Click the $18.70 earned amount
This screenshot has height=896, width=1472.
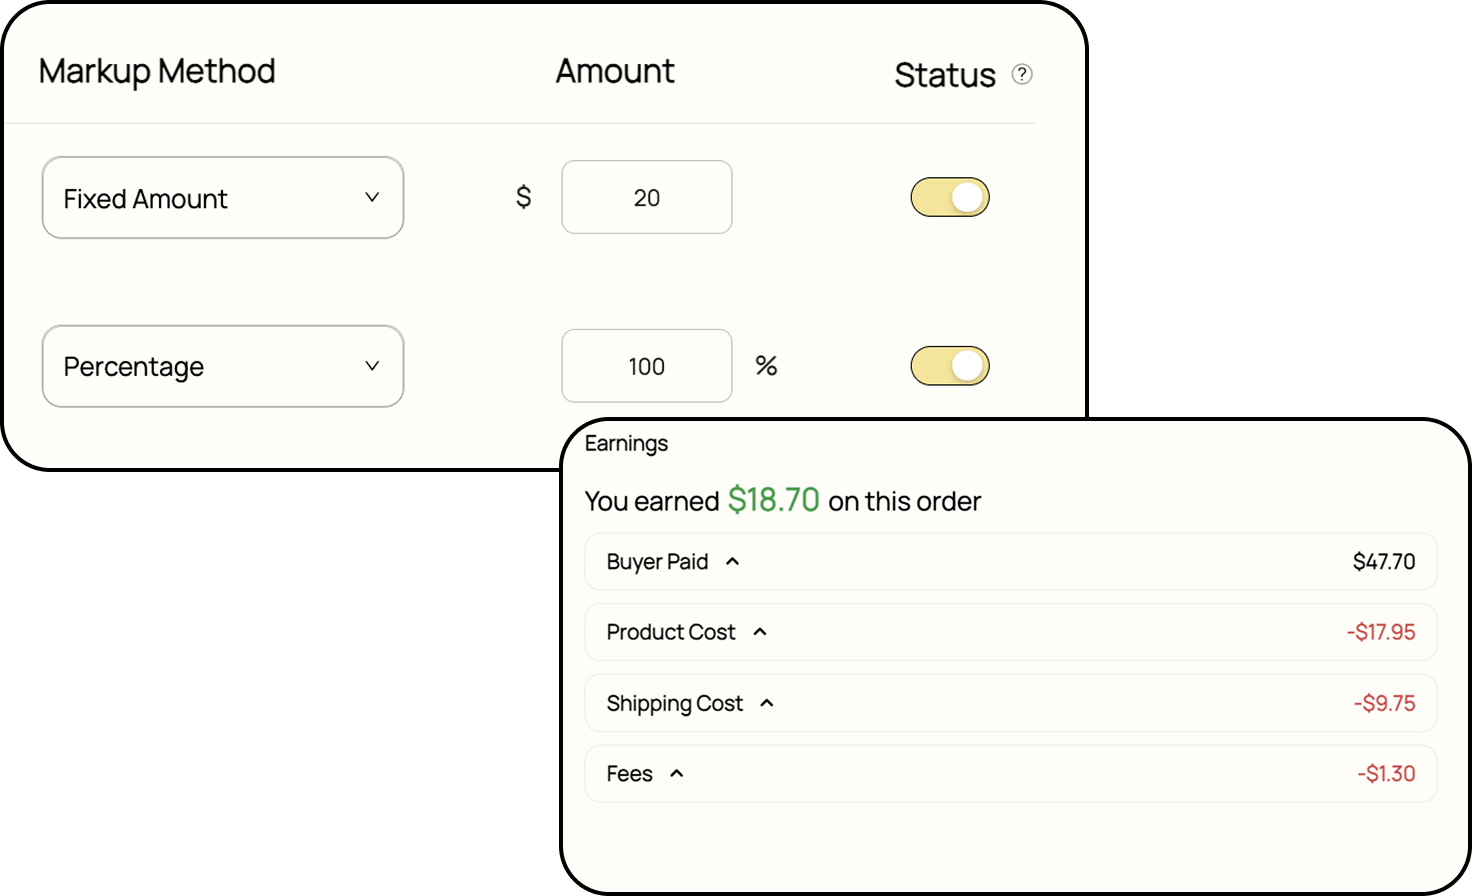[773, 500]
